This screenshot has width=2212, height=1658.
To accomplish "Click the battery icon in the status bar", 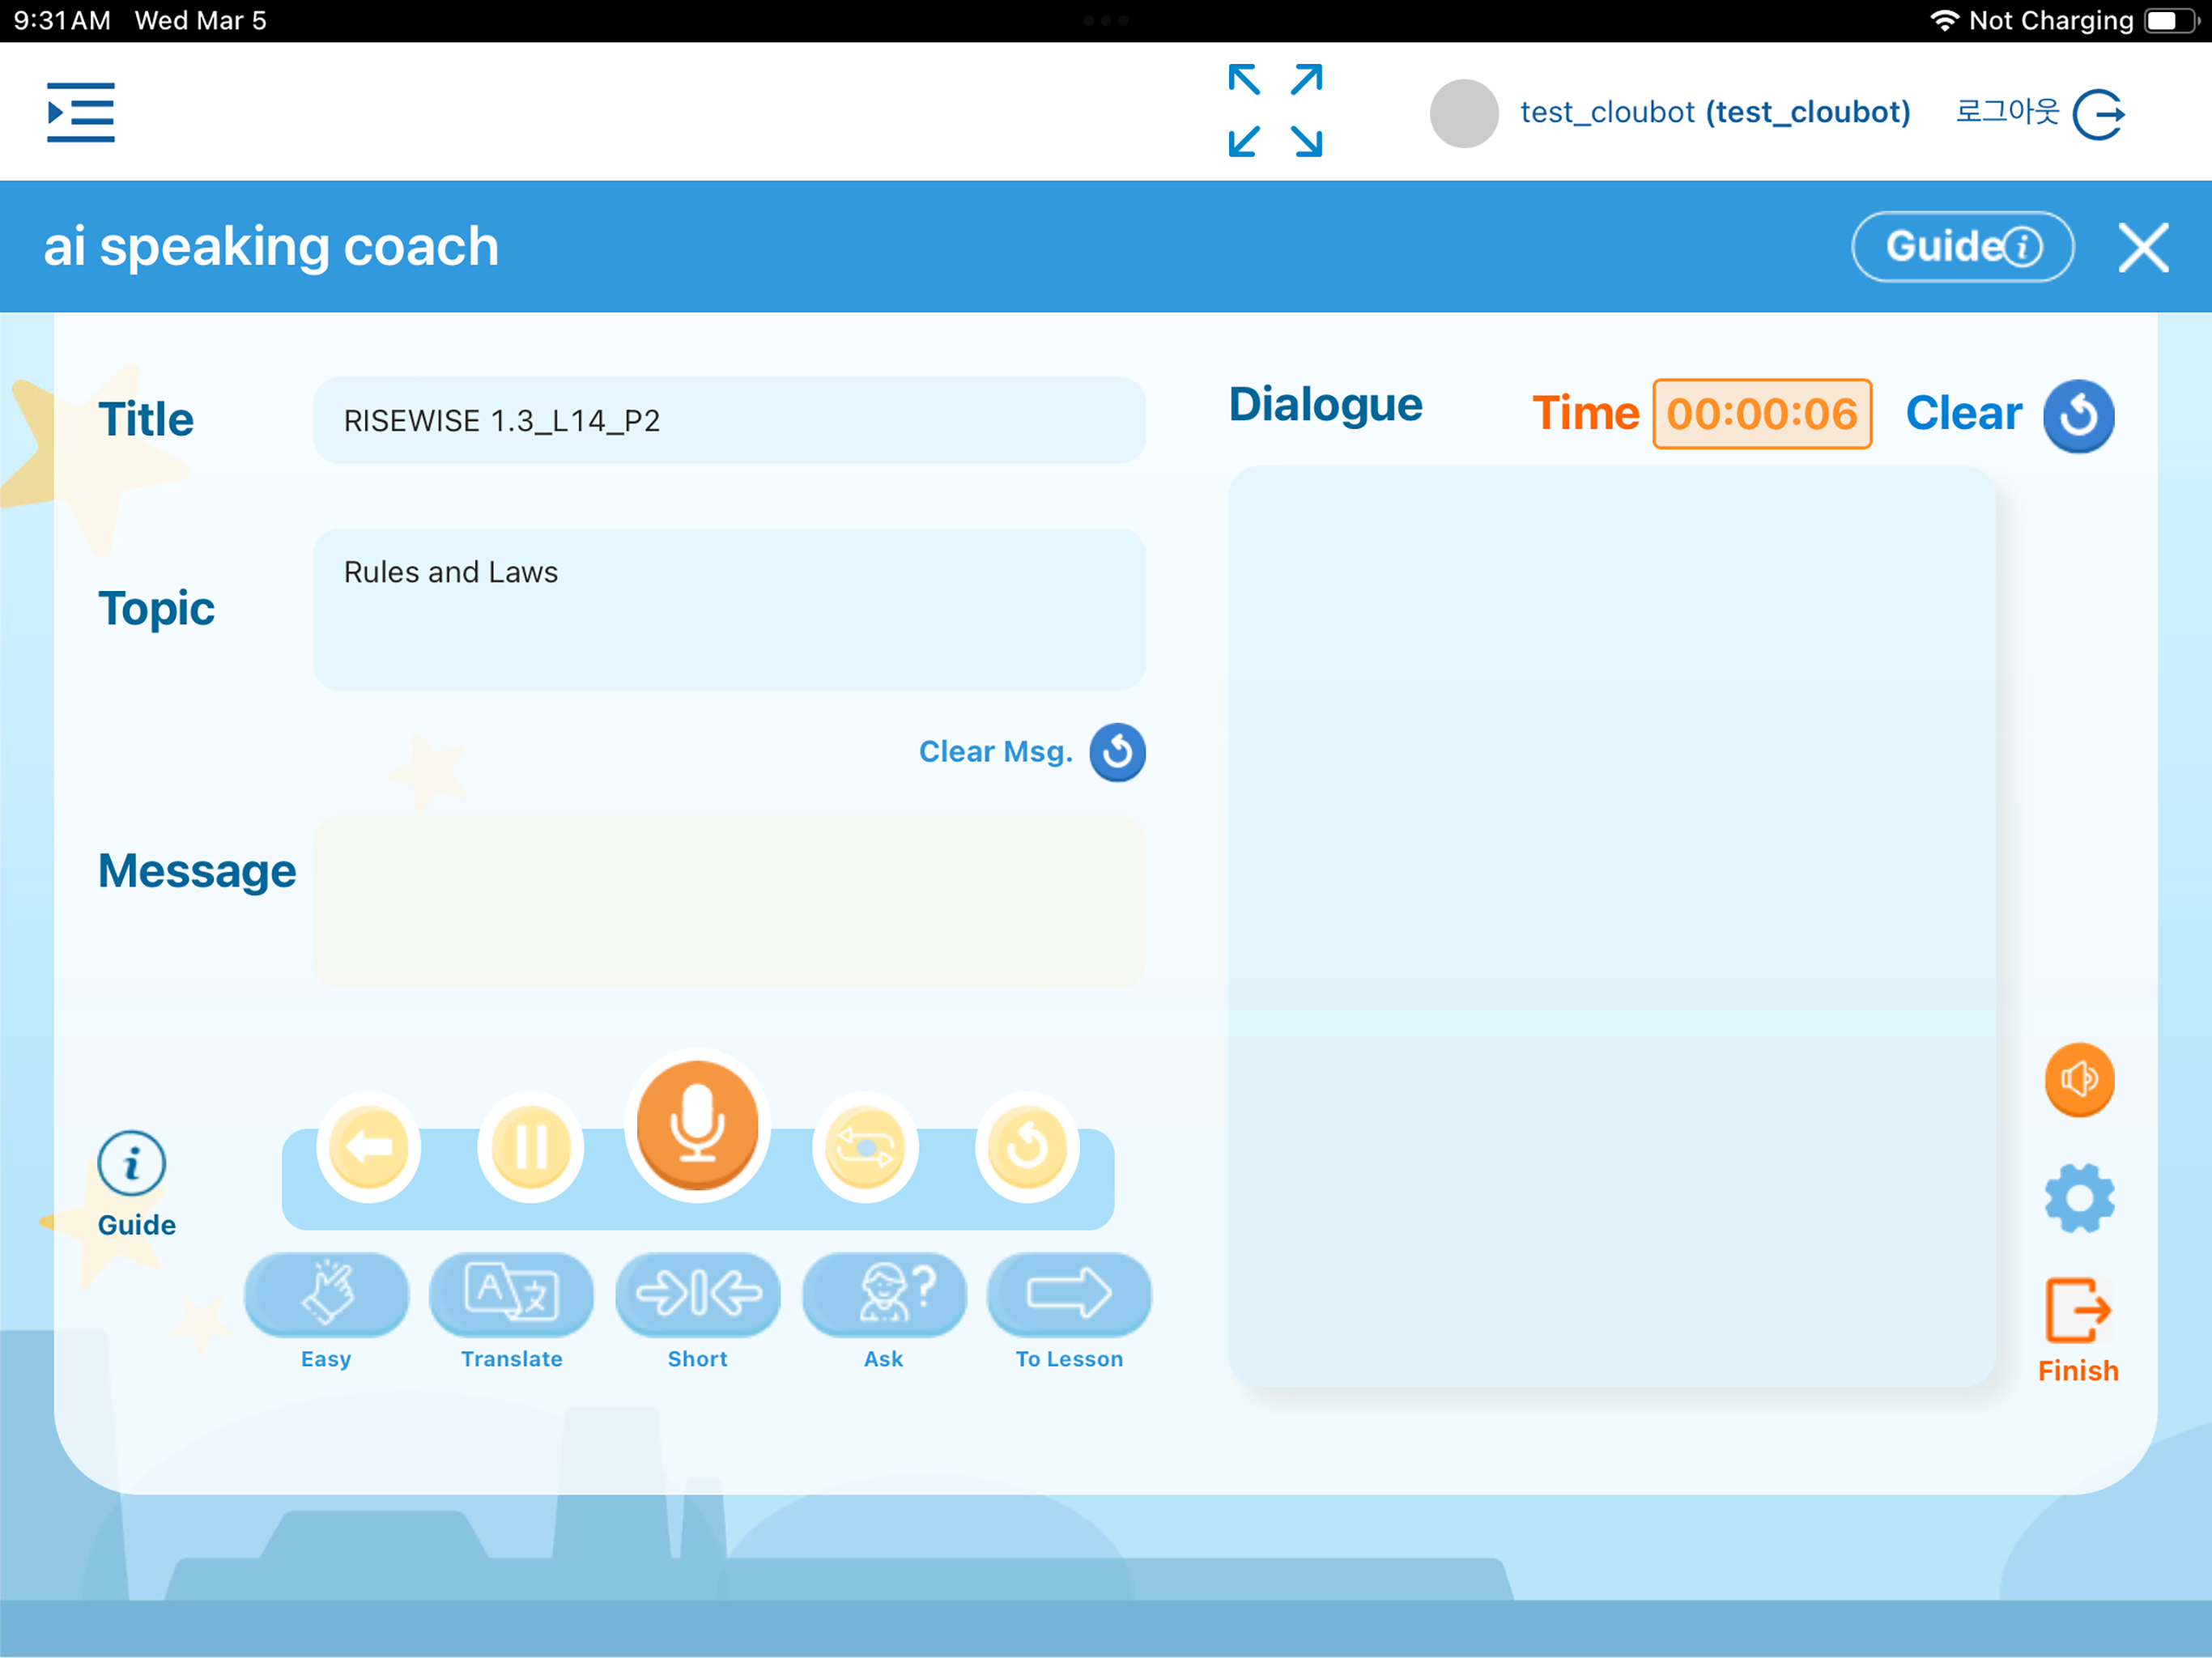I will coord(2171,20).
